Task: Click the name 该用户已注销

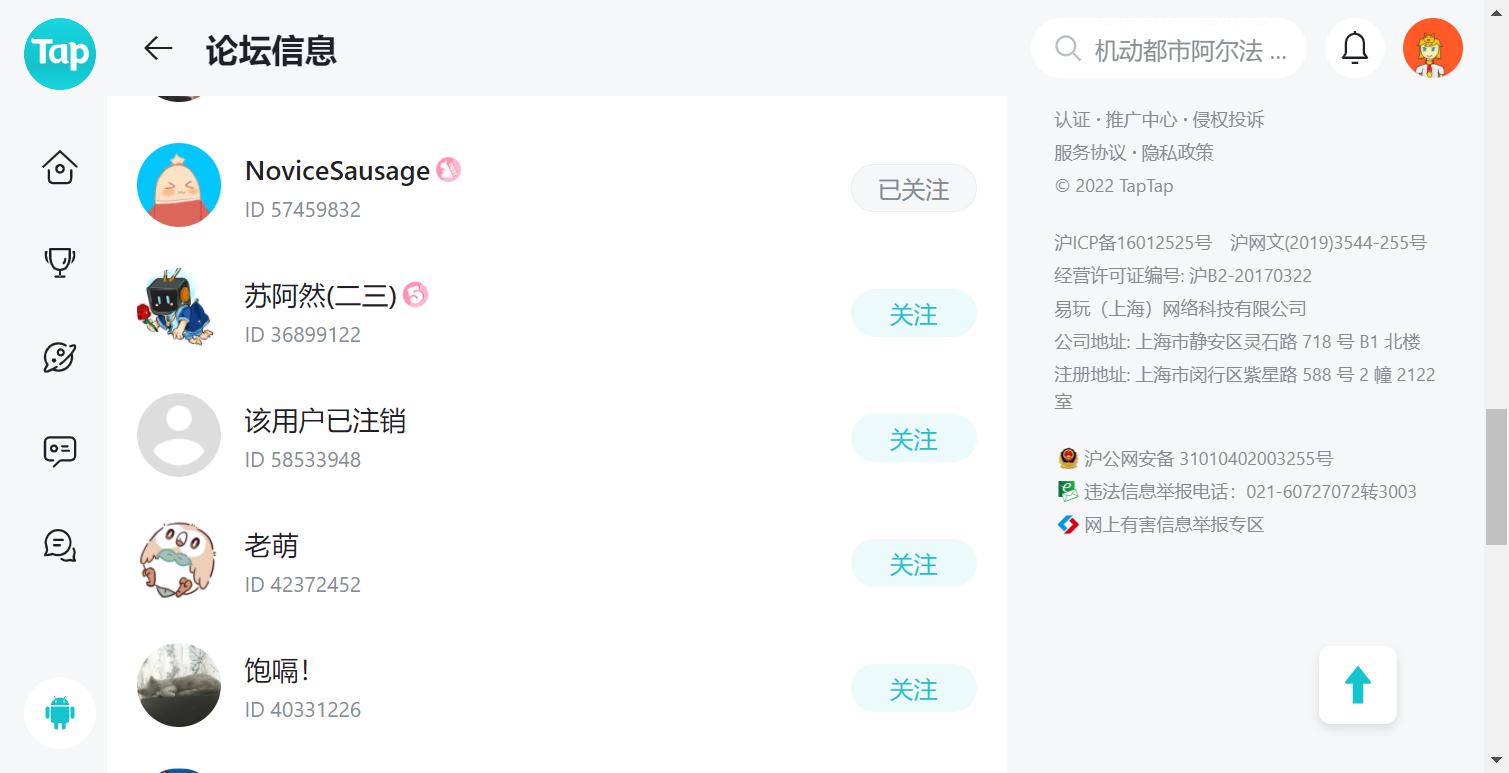Action: [x=325, y=421]
